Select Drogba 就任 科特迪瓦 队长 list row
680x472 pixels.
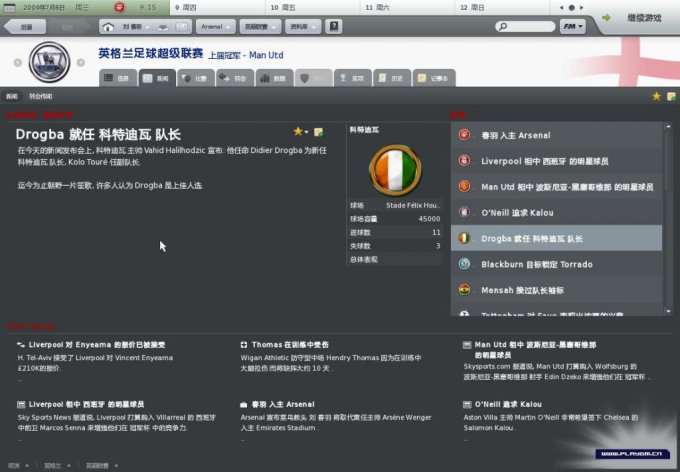point(556,238)
